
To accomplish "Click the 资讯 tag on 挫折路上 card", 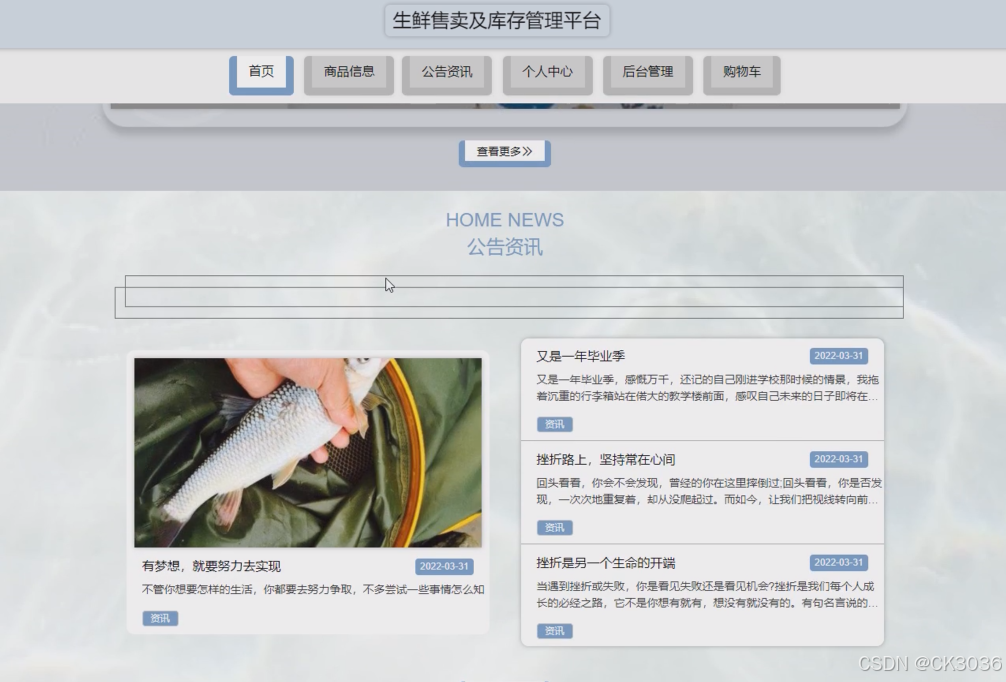I will pos(554,527).
